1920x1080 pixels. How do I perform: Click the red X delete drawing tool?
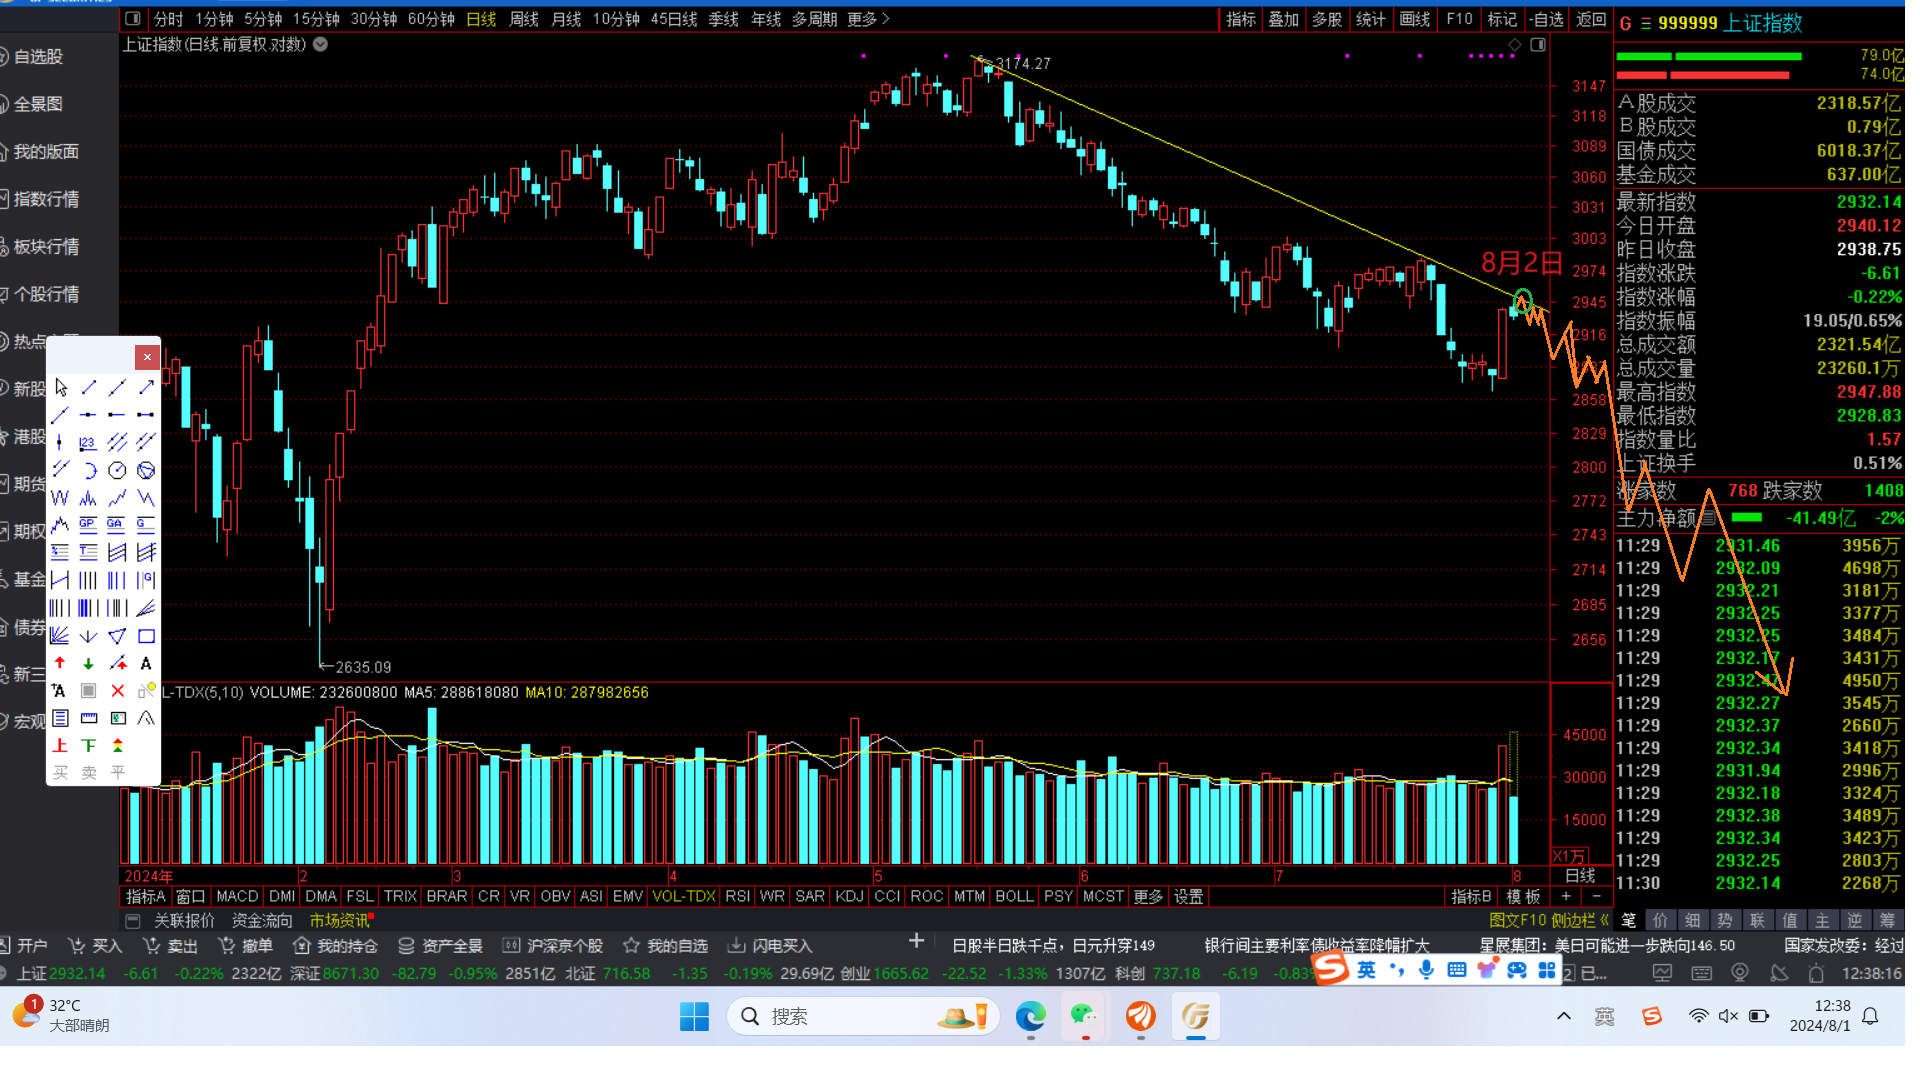point(117,691)
